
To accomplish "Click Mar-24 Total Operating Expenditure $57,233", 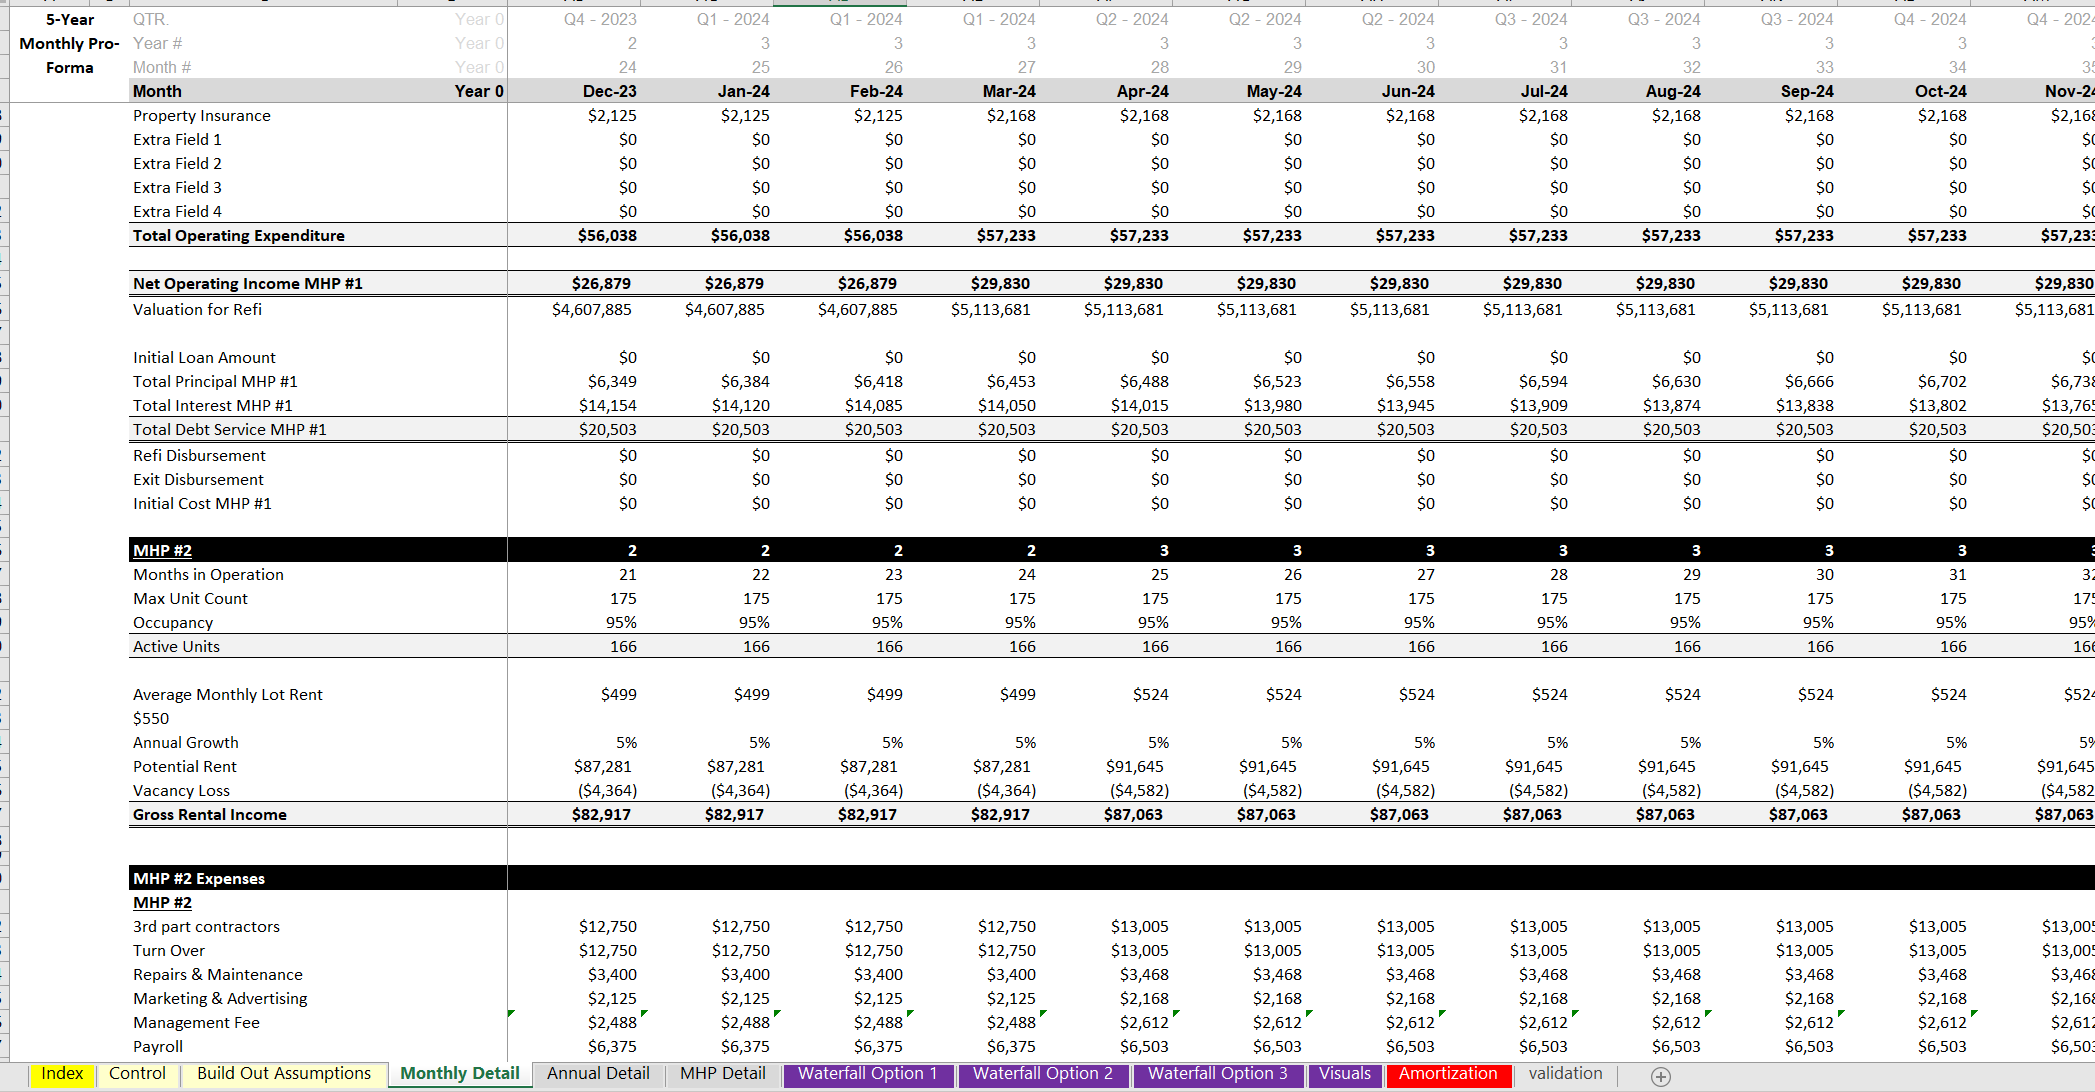I will [x=1006, y=236].
